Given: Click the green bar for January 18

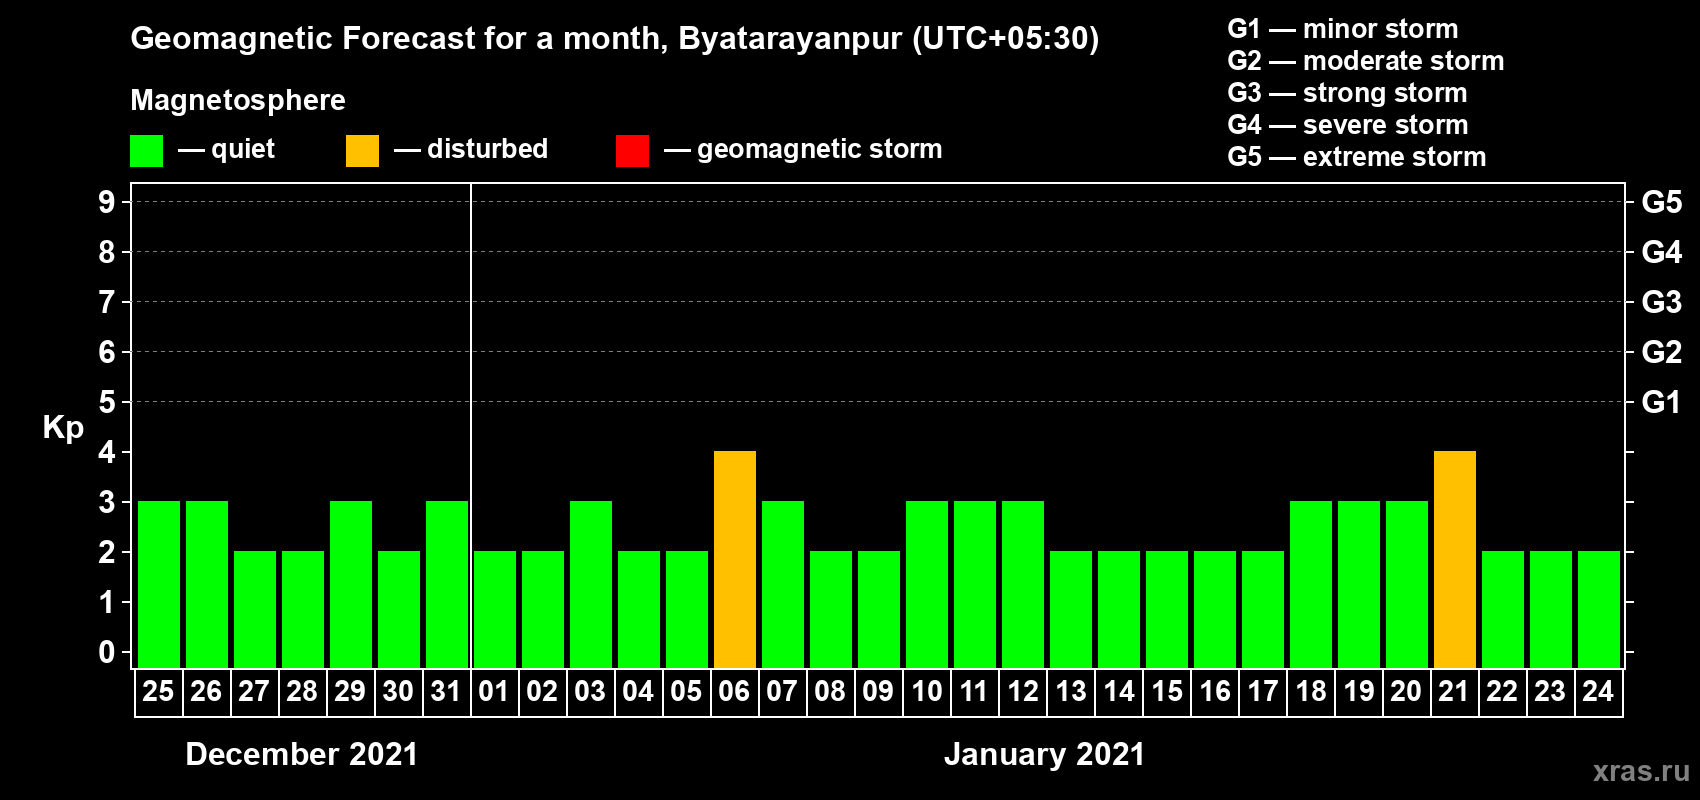Looking at the screenshot, I should [x=1311, y=585].
